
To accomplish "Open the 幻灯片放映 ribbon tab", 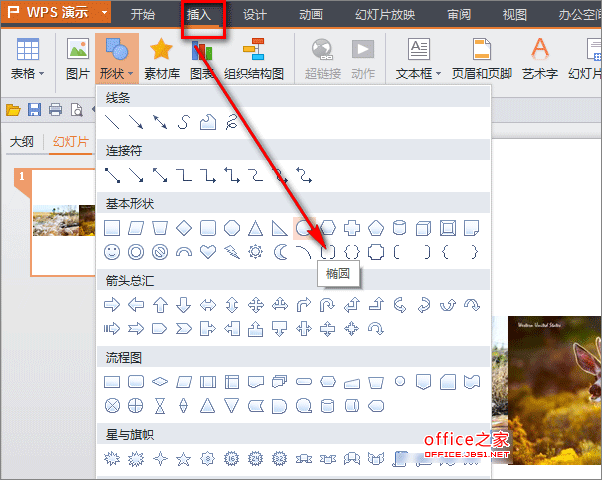I will pos(385,15).
